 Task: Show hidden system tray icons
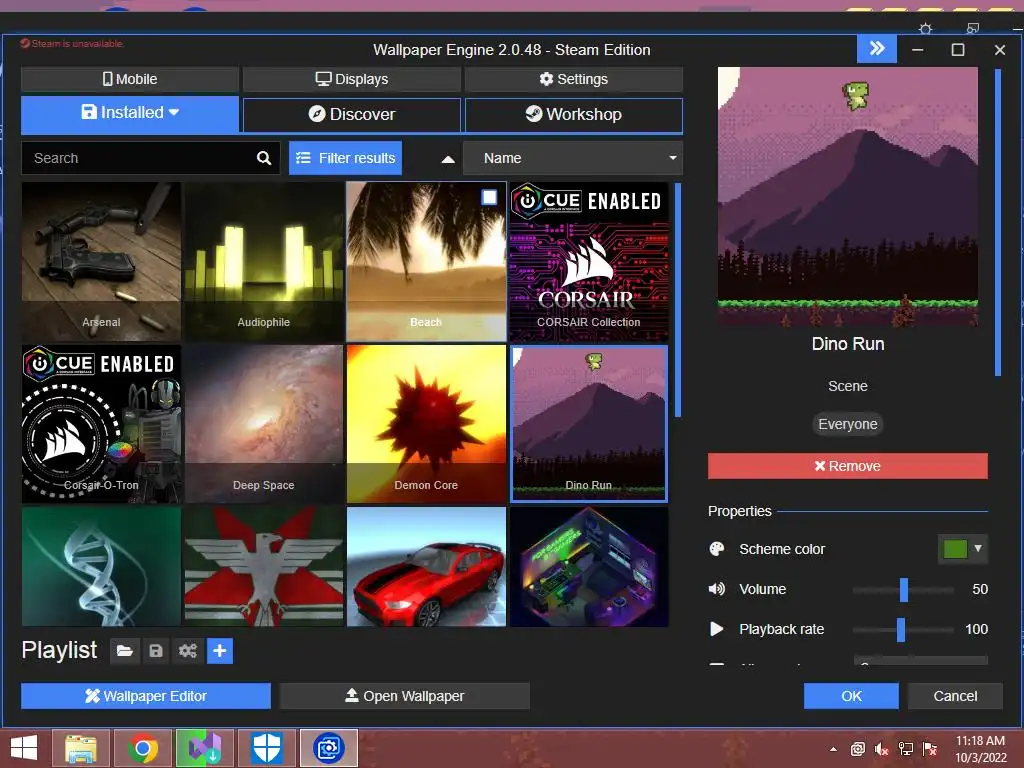(x=833, y=749)
